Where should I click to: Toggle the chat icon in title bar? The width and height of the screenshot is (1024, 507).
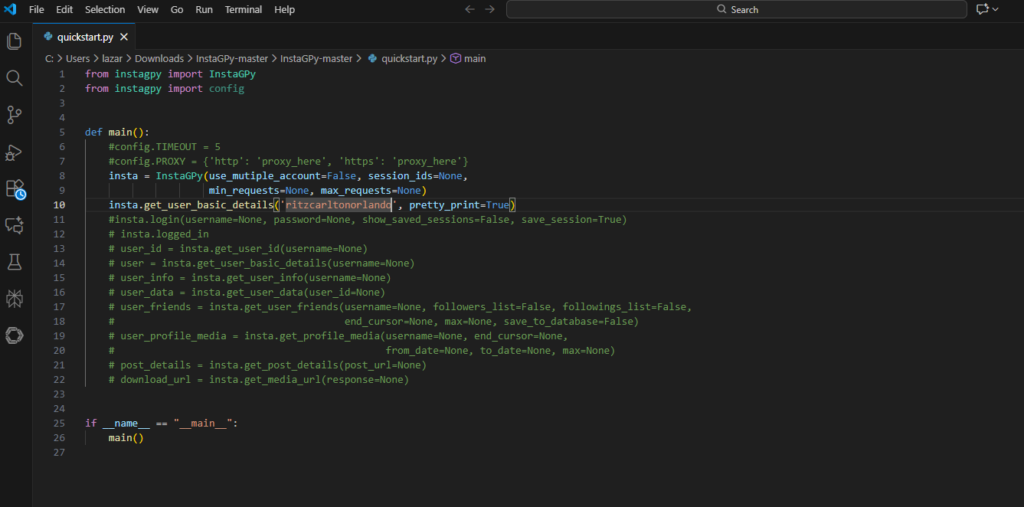pyautogui.click(x=982, y=9)
